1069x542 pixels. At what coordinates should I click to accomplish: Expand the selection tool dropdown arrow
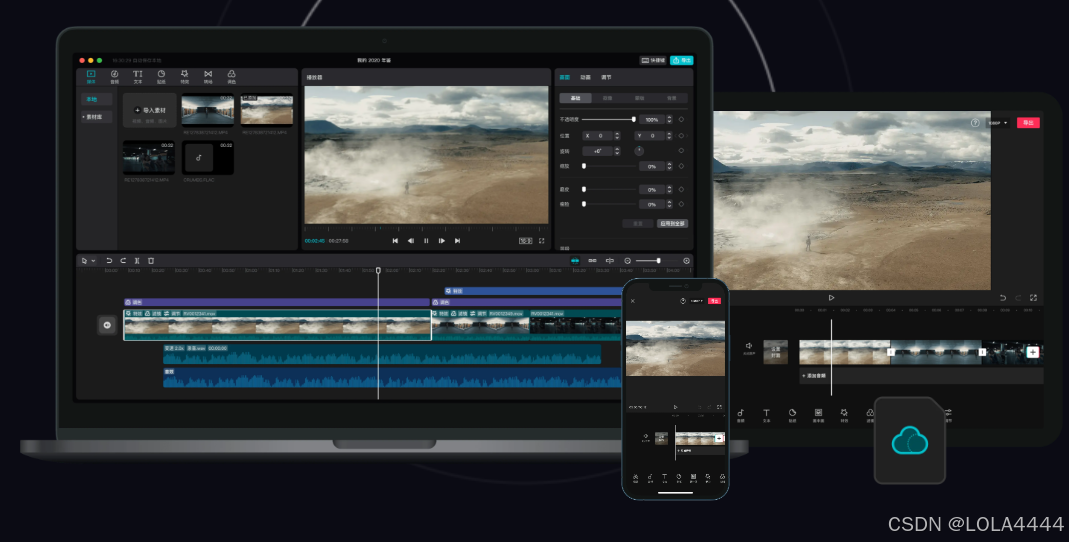(x=93, y=260)
